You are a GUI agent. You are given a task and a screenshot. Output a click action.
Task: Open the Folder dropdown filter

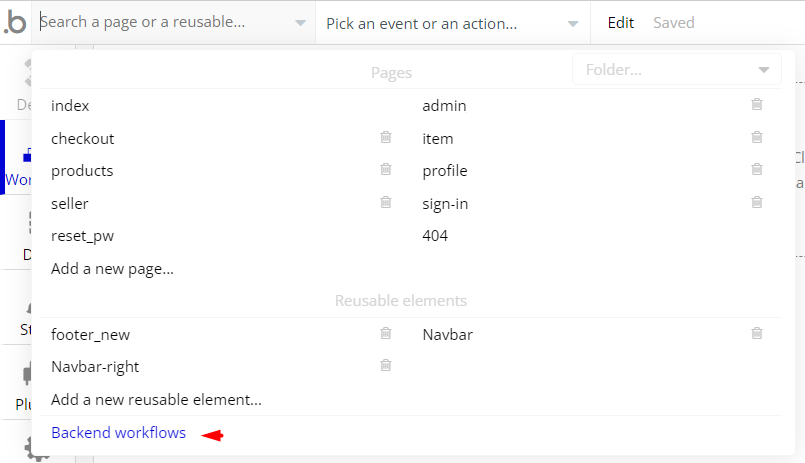[x=677, y=69]
